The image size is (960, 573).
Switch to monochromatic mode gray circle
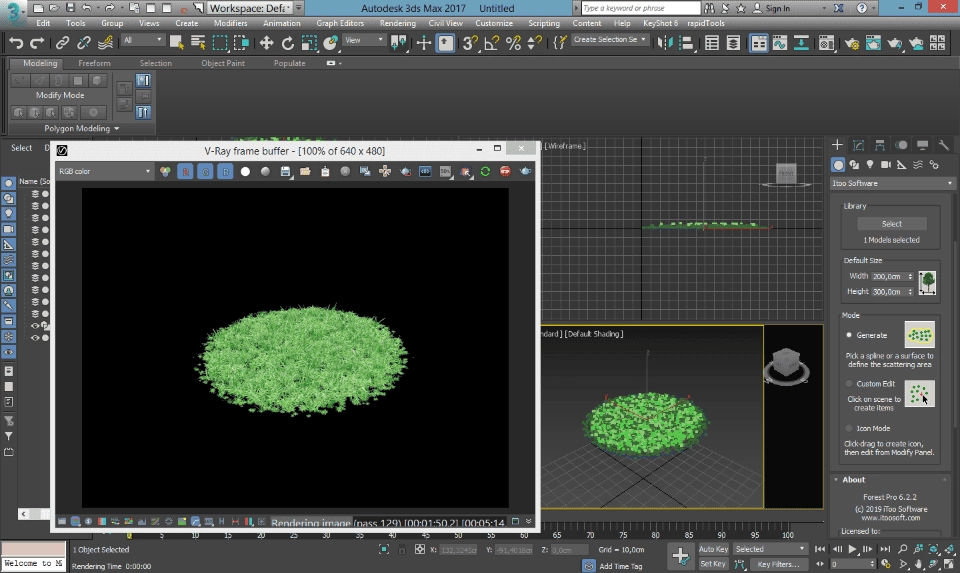(x=265, y=171)
